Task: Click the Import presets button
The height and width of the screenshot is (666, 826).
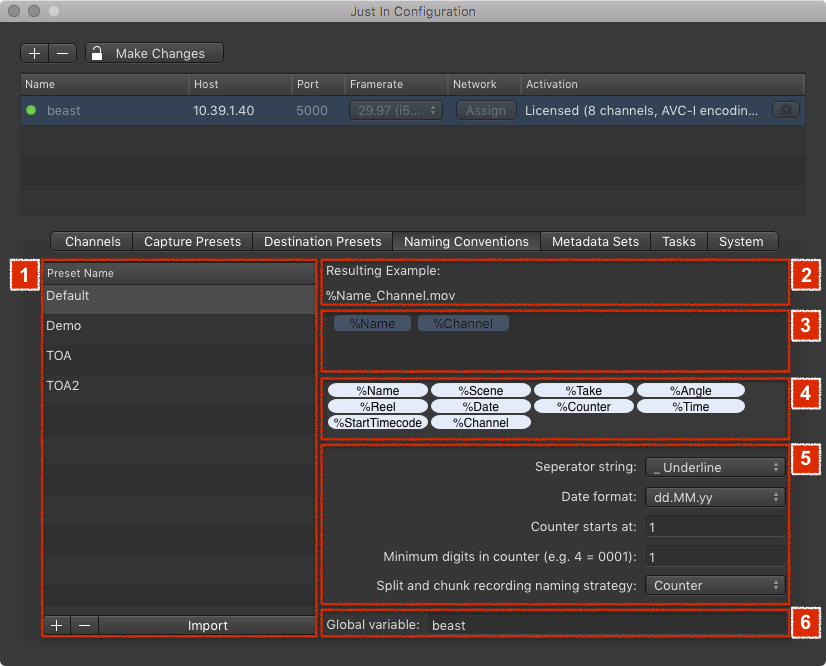Action: (x=208, y=625)
